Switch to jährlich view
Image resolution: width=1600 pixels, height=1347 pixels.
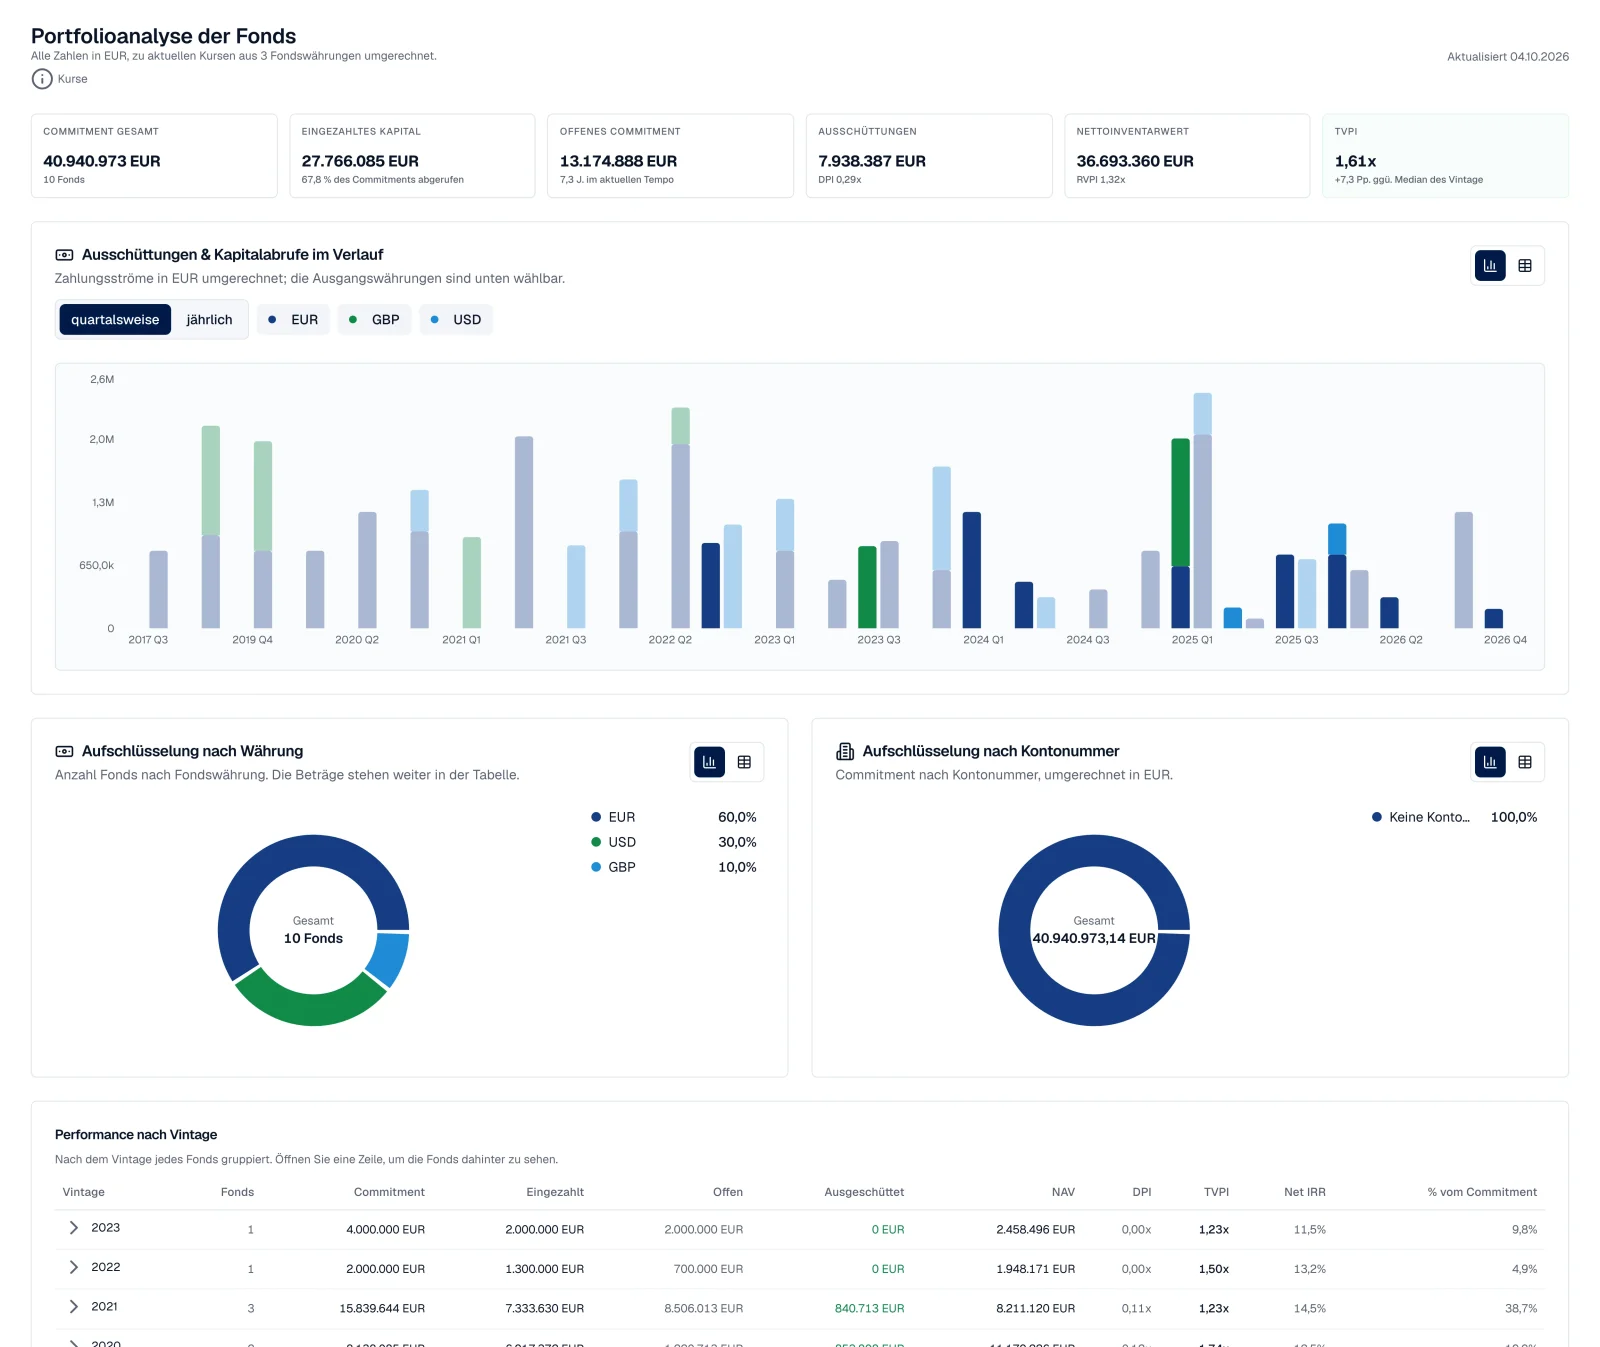pyautogui.click(x=209, y=320)
